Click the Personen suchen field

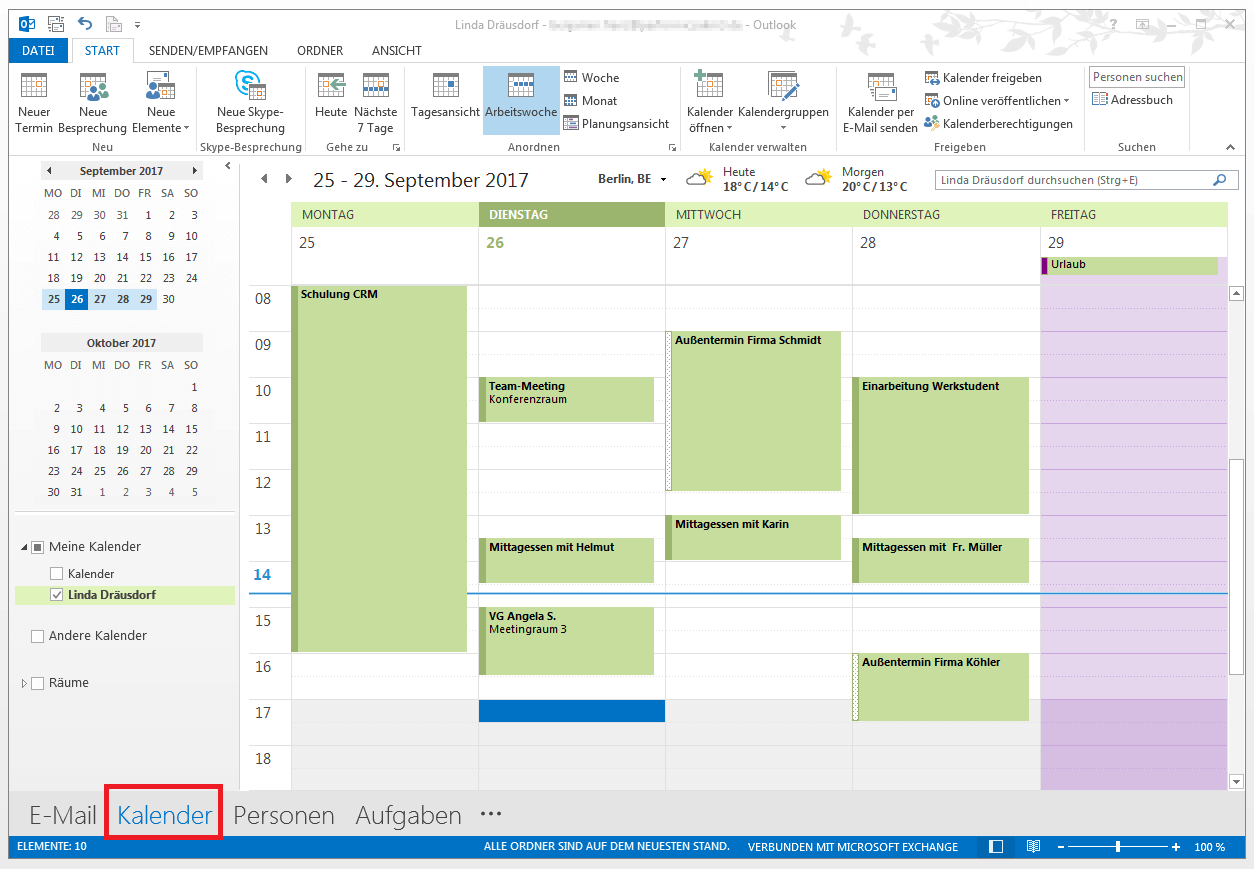coord(1138,77)
